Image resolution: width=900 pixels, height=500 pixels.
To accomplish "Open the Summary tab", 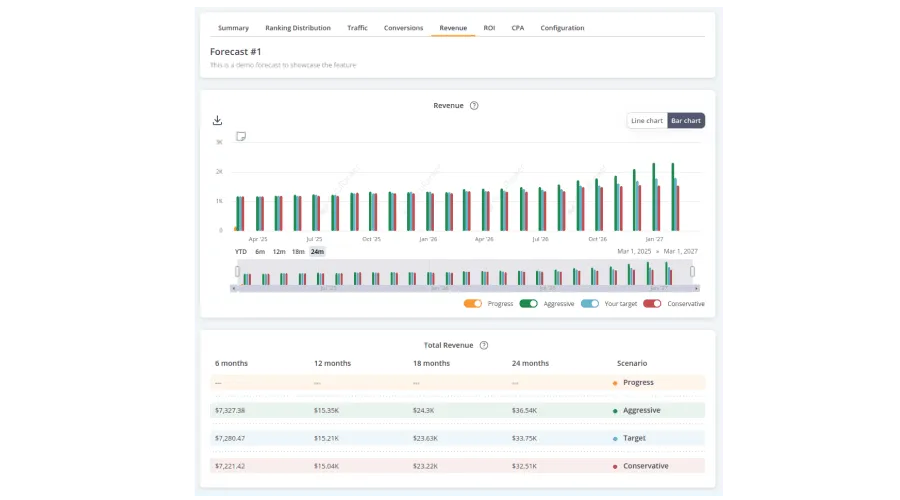I will 233,28.
